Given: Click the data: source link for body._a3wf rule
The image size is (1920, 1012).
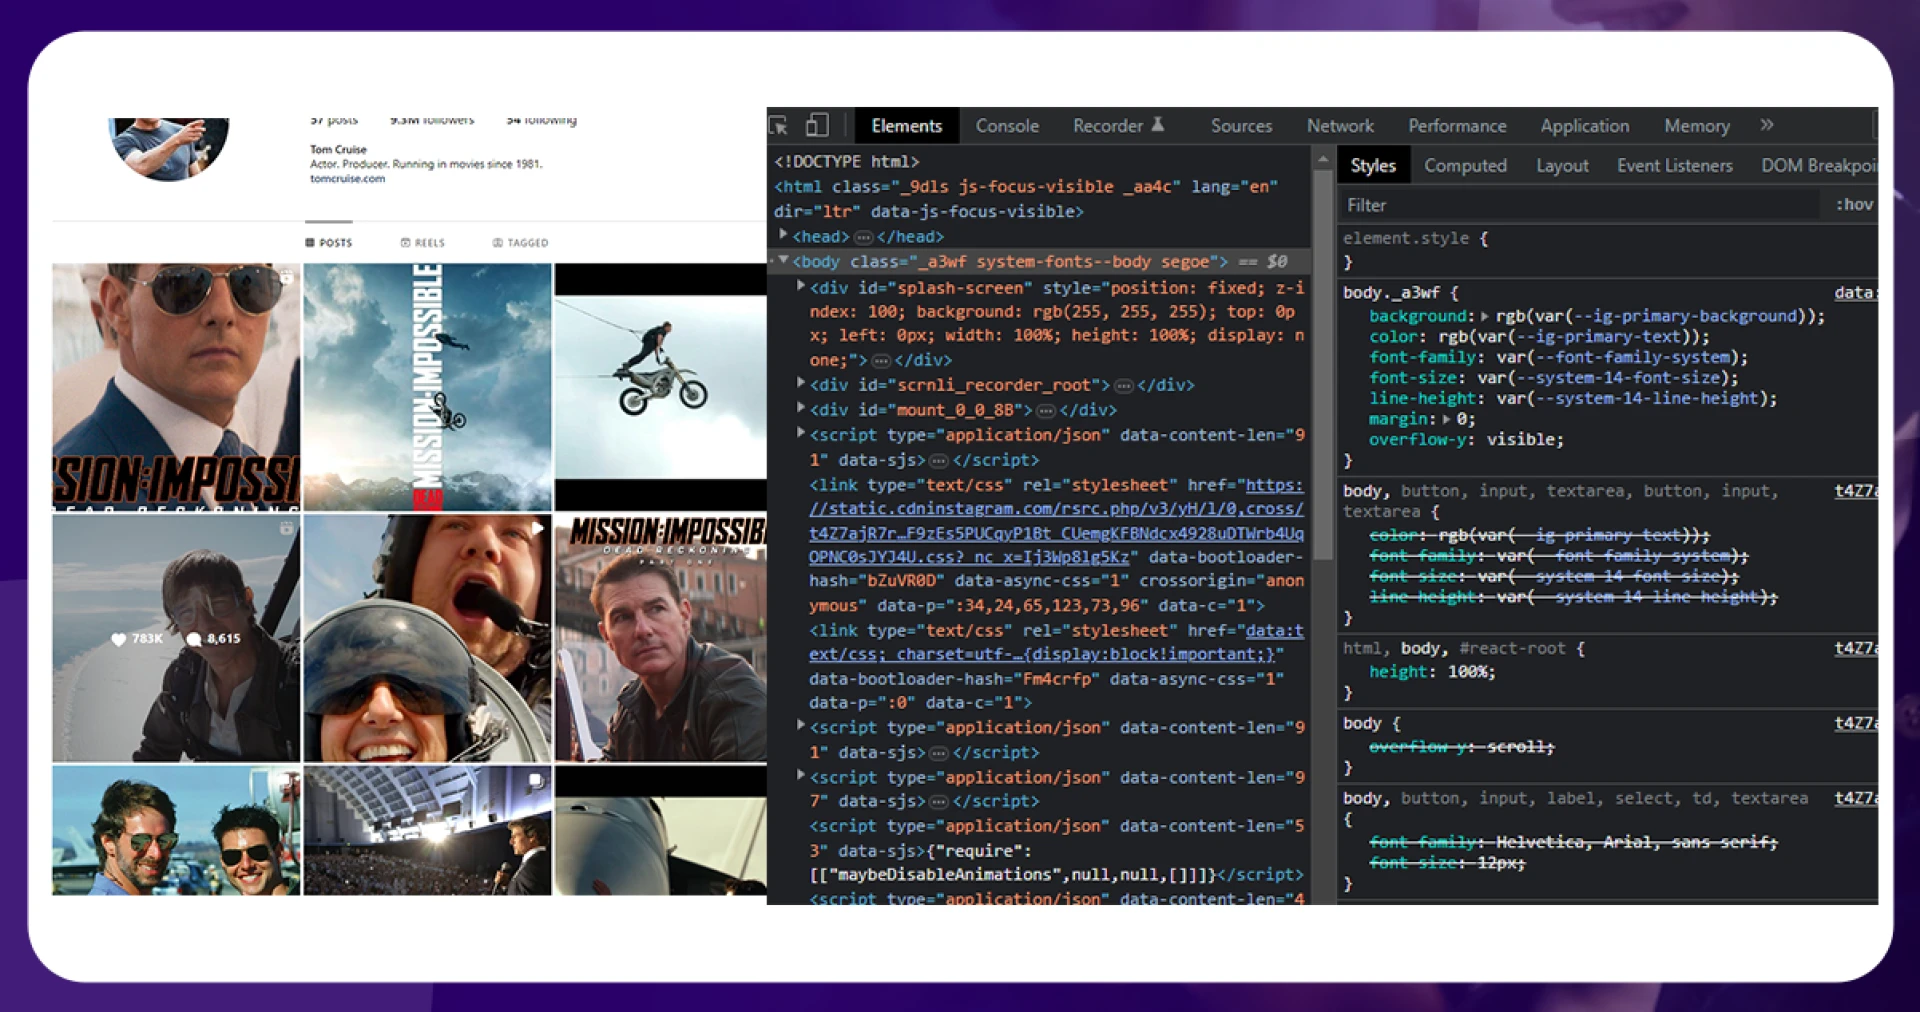Looking at the screenshot, I should click(x=1855, y=293).
